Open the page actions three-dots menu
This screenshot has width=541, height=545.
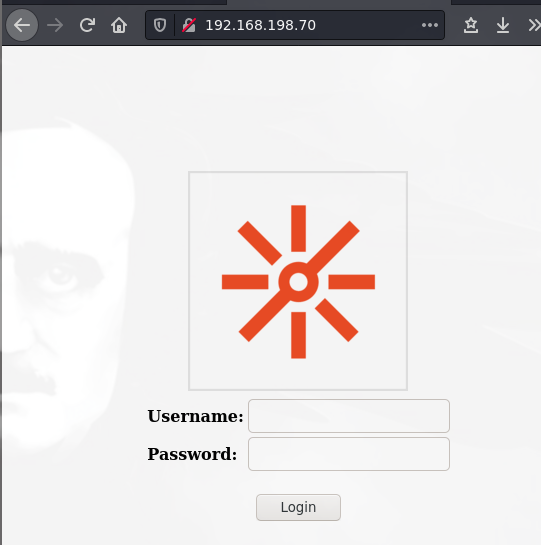tap(430, 25)
